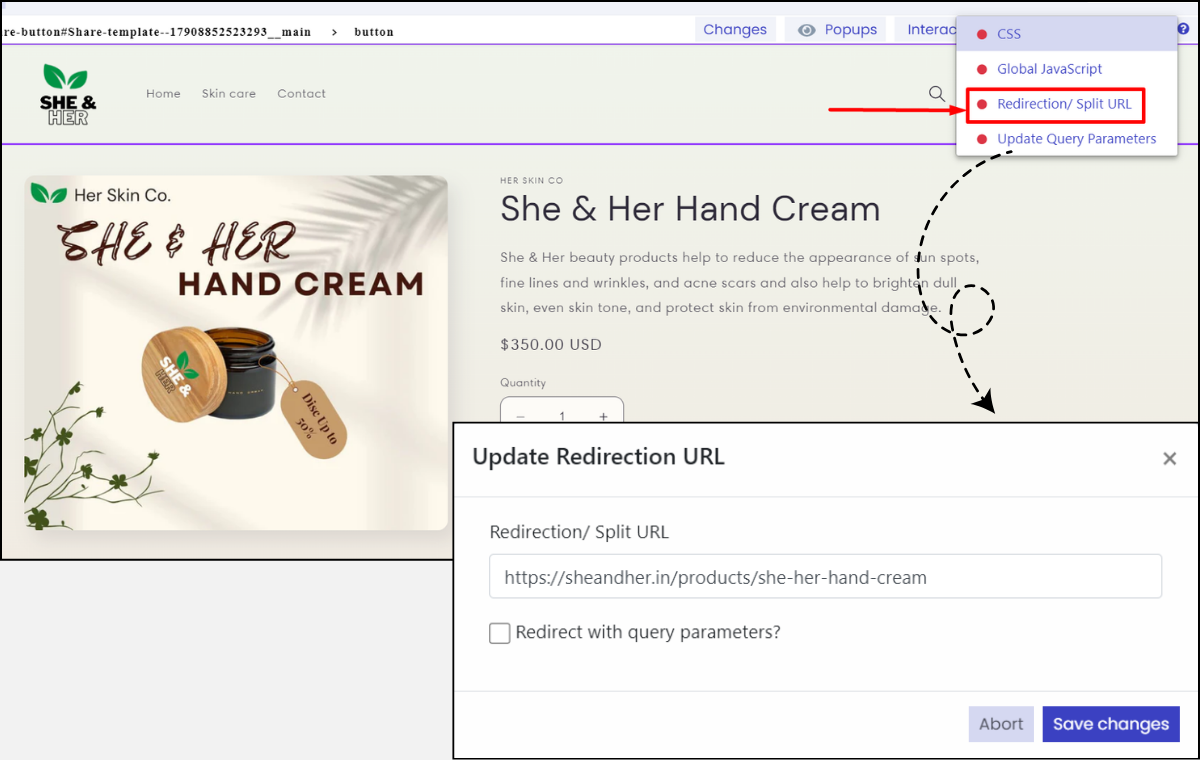Image resolution: width=1200 pixels, height=760 pixels.
Task: Click the hand cream product image
Action: coord(236,353)
